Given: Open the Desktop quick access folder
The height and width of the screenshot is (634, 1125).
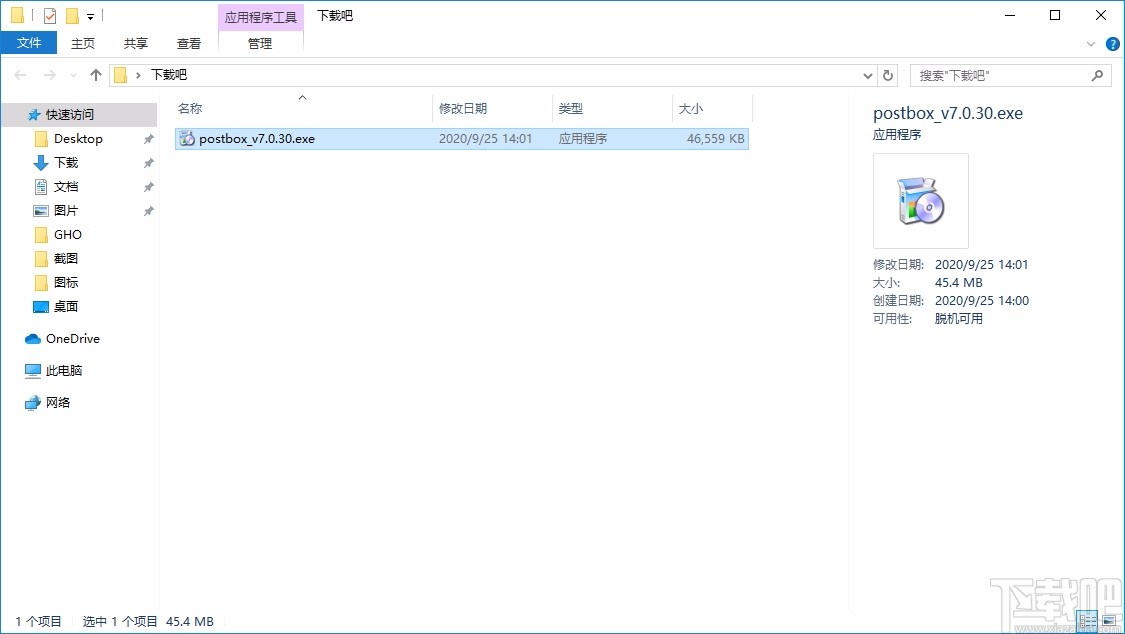Looking at the screenshot, I should point(77,138).
